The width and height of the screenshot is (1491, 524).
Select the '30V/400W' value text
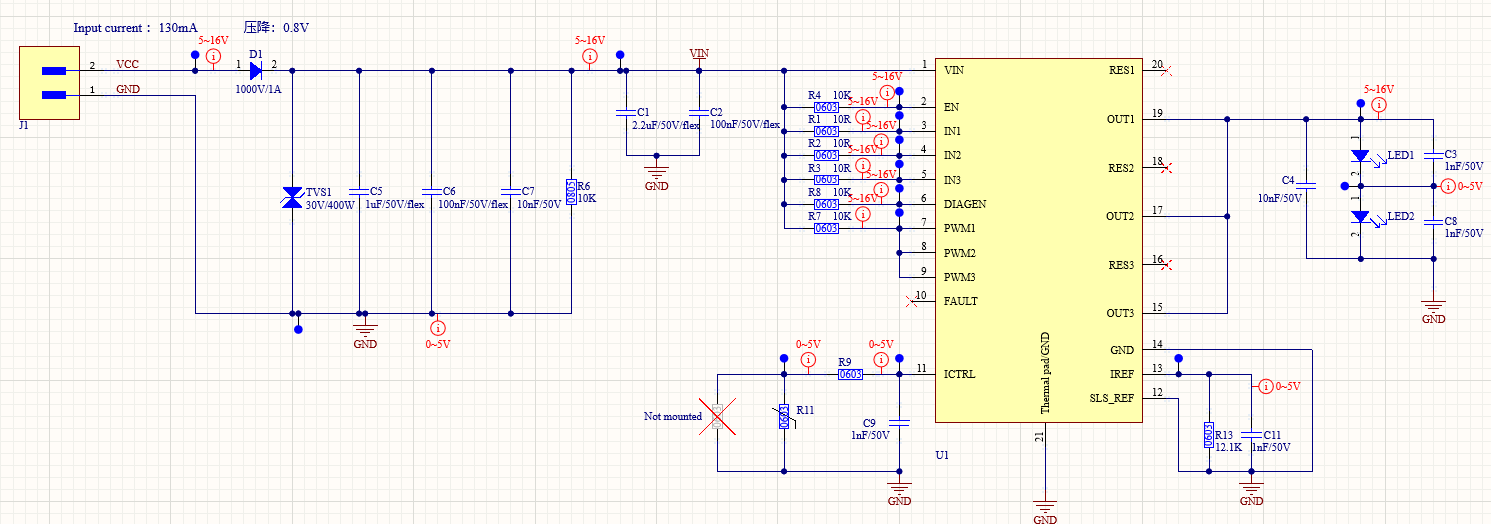[x=329, y=204]
